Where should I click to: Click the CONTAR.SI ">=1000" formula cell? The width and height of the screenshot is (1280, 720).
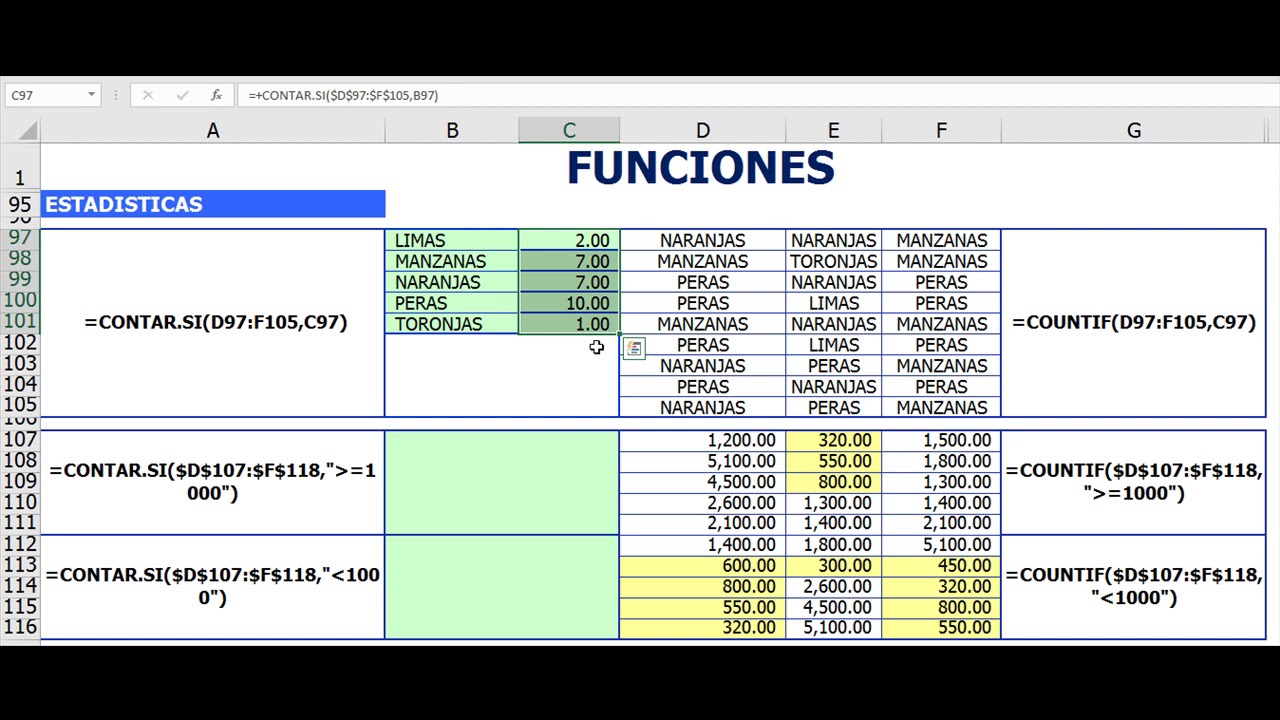[x=213, y=482]
